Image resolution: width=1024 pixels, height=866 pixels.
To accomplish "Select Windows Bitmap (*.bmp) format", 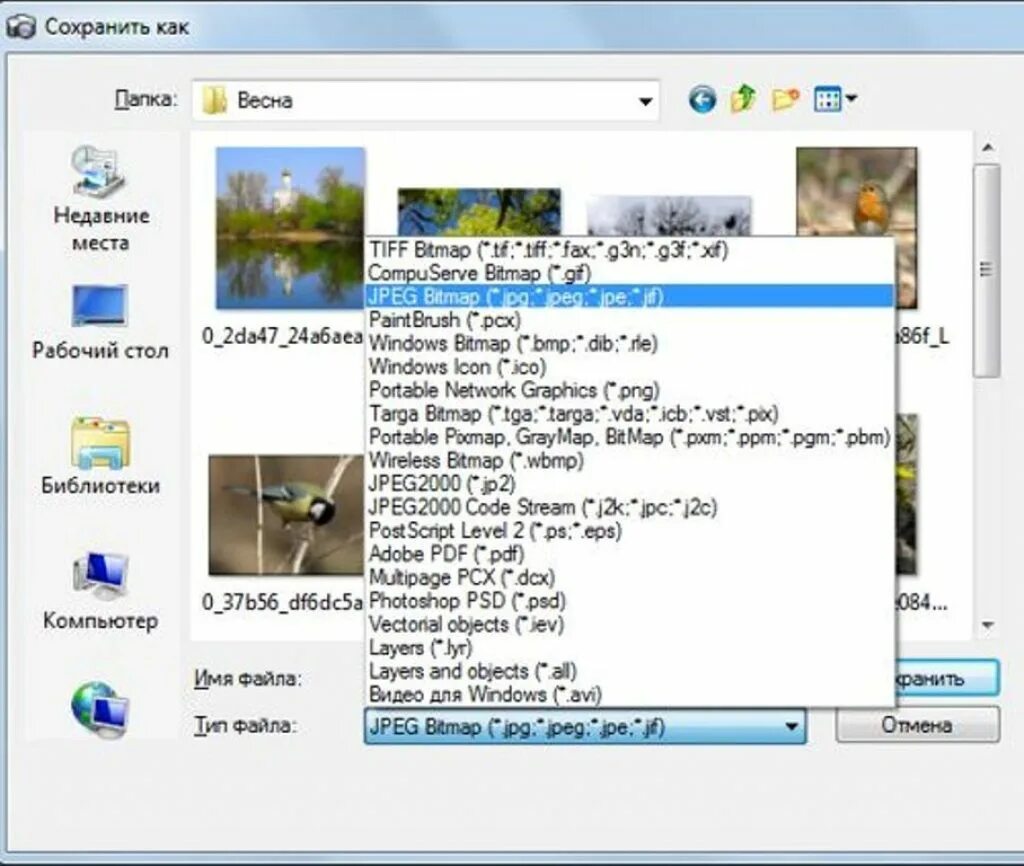I will tap(629, 344).
